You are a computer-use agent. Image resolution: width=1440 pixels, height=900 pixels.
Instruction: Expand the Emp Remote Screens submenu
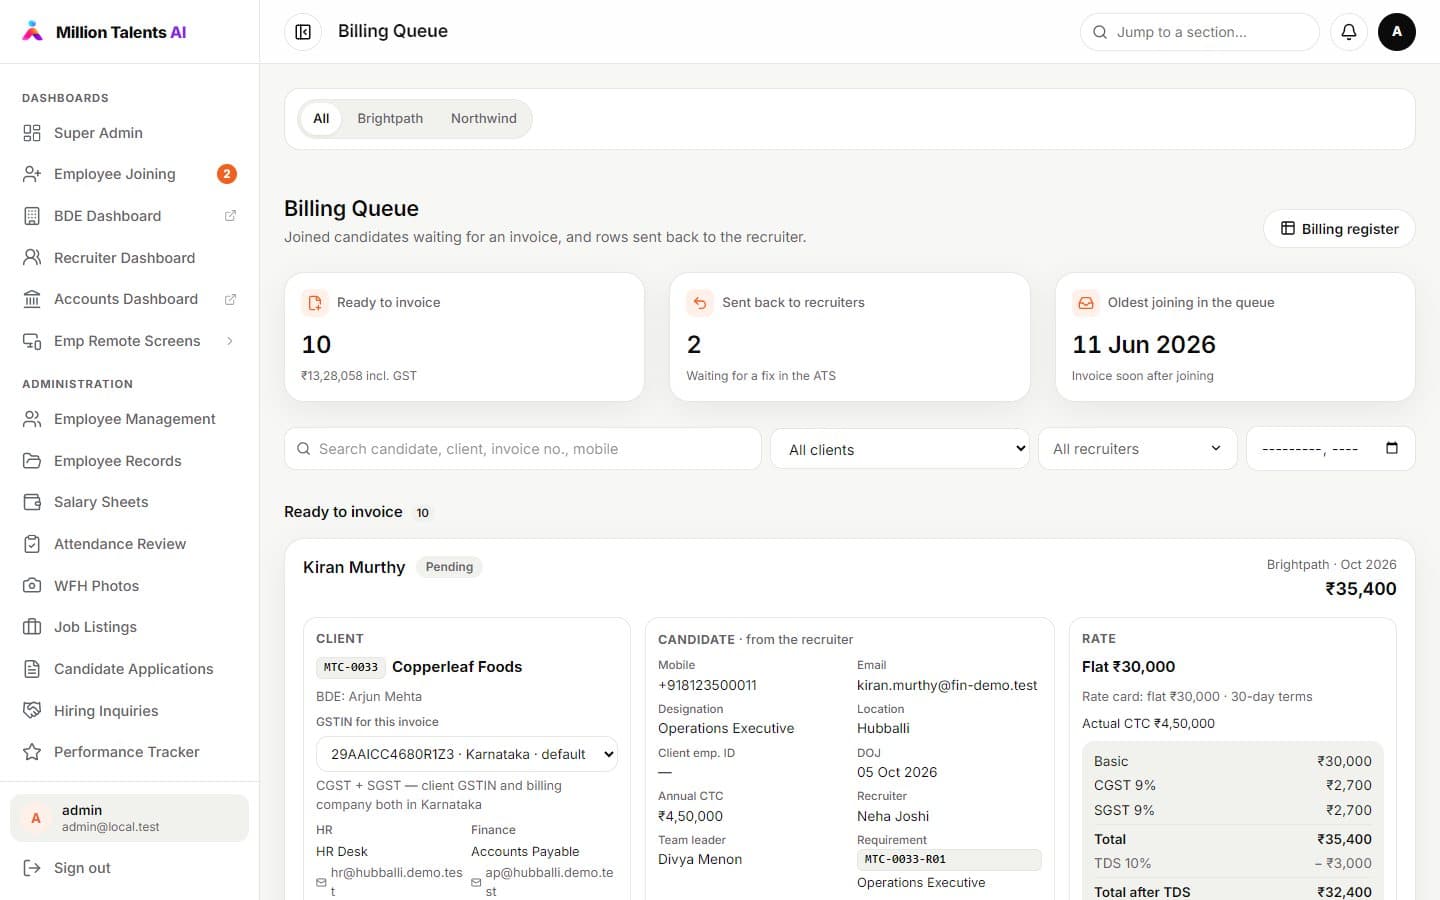[230, 341]
